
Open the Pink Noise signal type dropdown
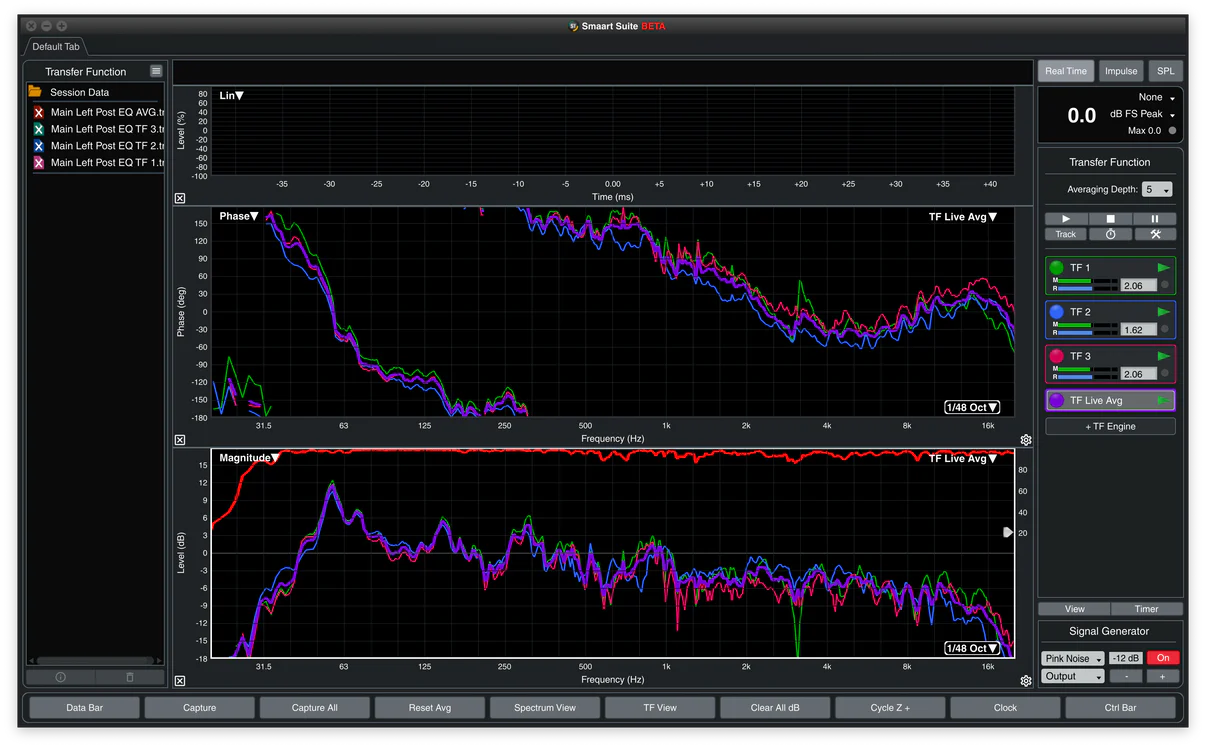pyautogui.click(x=1072, y=658)
